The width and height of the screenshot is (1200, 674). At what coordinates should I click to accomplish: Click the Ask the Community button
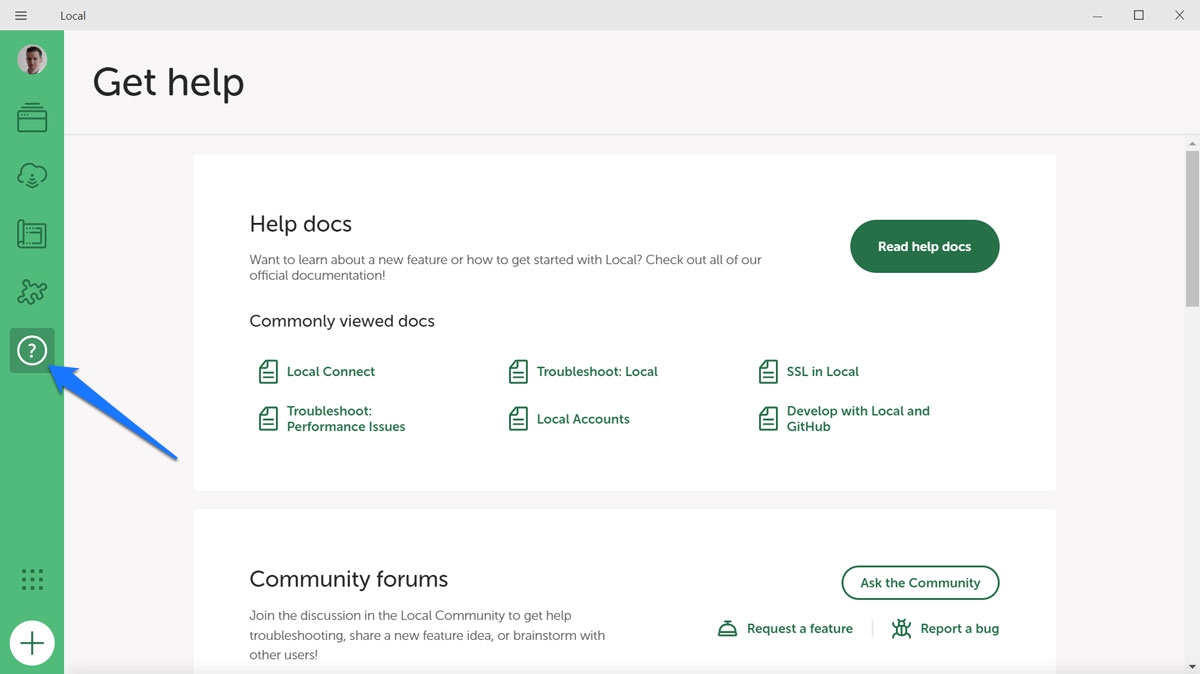(x=920, y=583)
